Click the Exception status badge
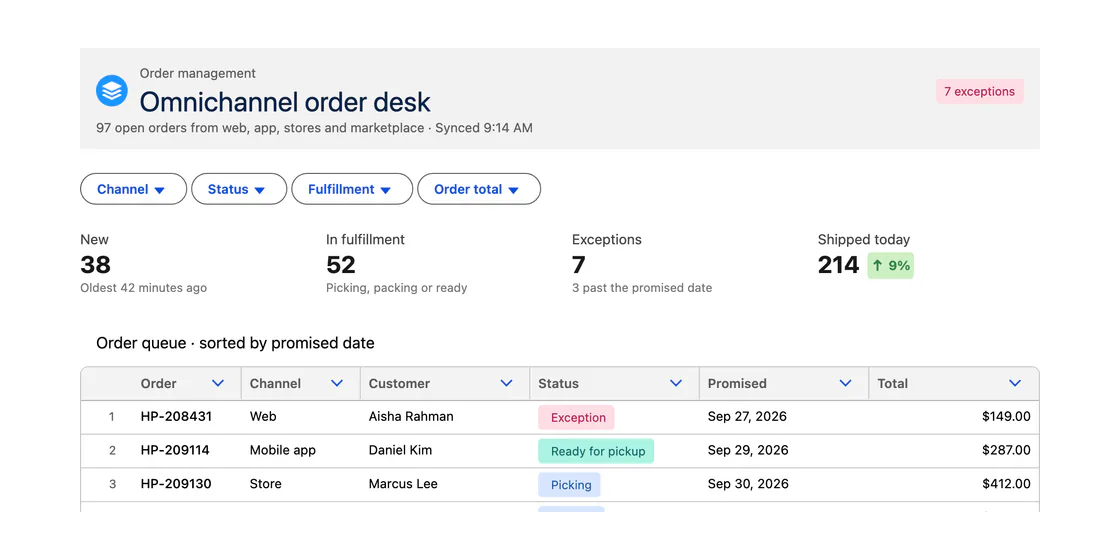The height and width of the screenshot is (560, 1120). (576, 417)
